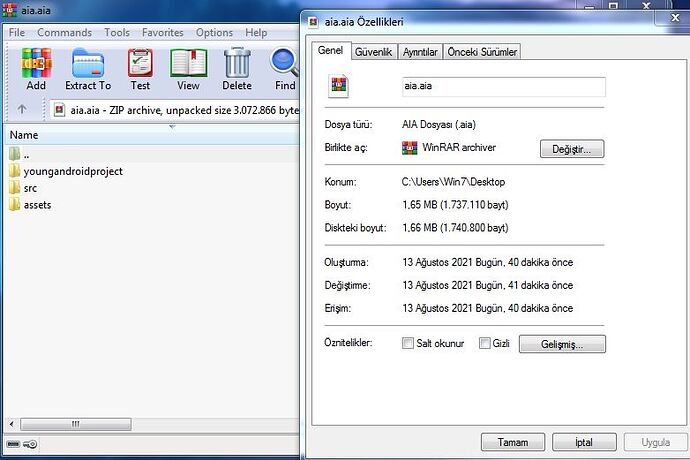Switch to the Güvenlik tab
The image size is (690, 460).
point(374,52)
